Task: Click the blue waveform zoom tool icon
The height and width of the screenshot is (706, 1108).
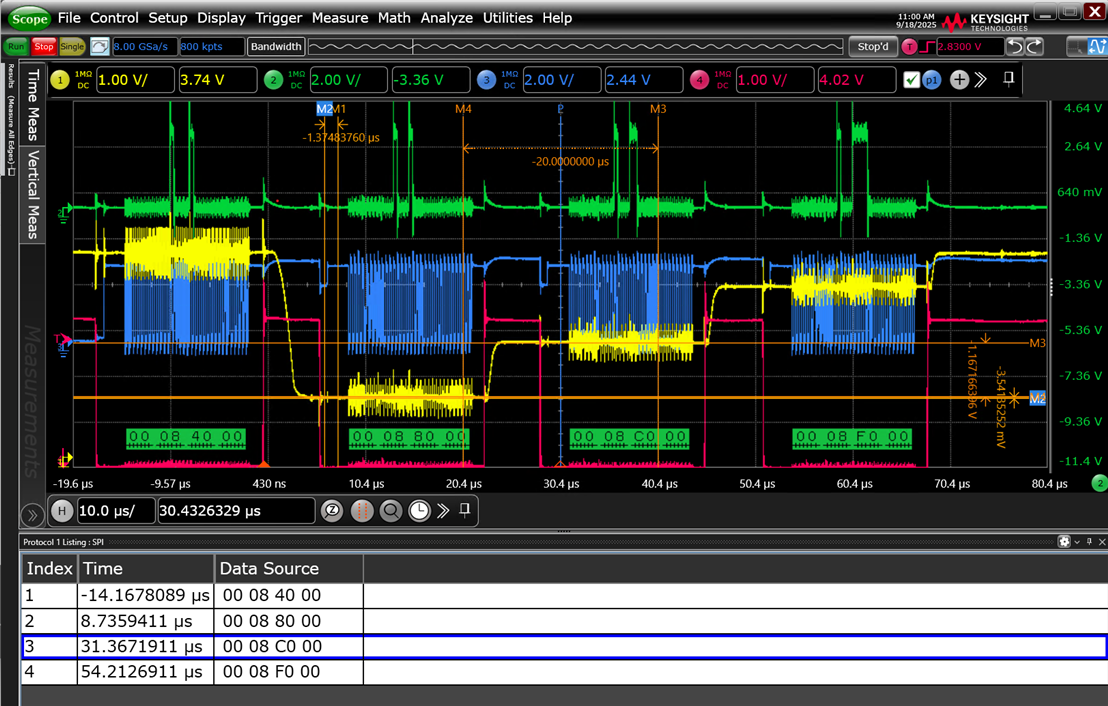Action: [x=1097, y=47]
